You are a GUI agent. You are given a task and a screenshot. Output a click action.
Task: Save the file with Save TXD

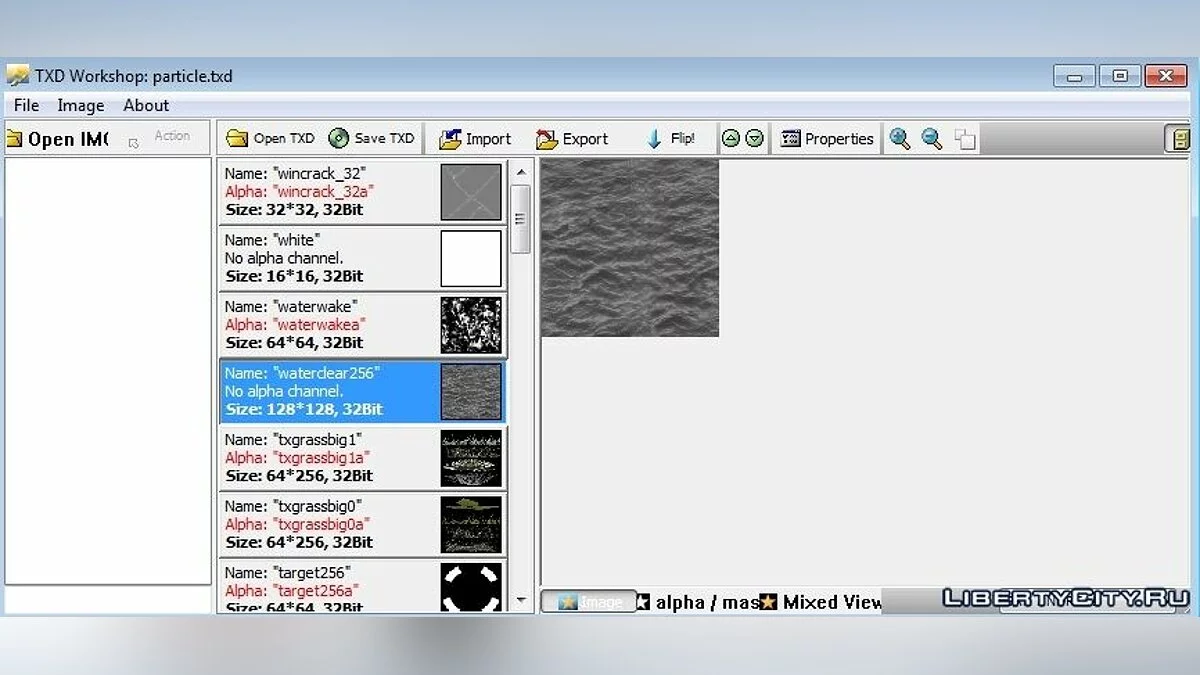click(x=371, y=139)
